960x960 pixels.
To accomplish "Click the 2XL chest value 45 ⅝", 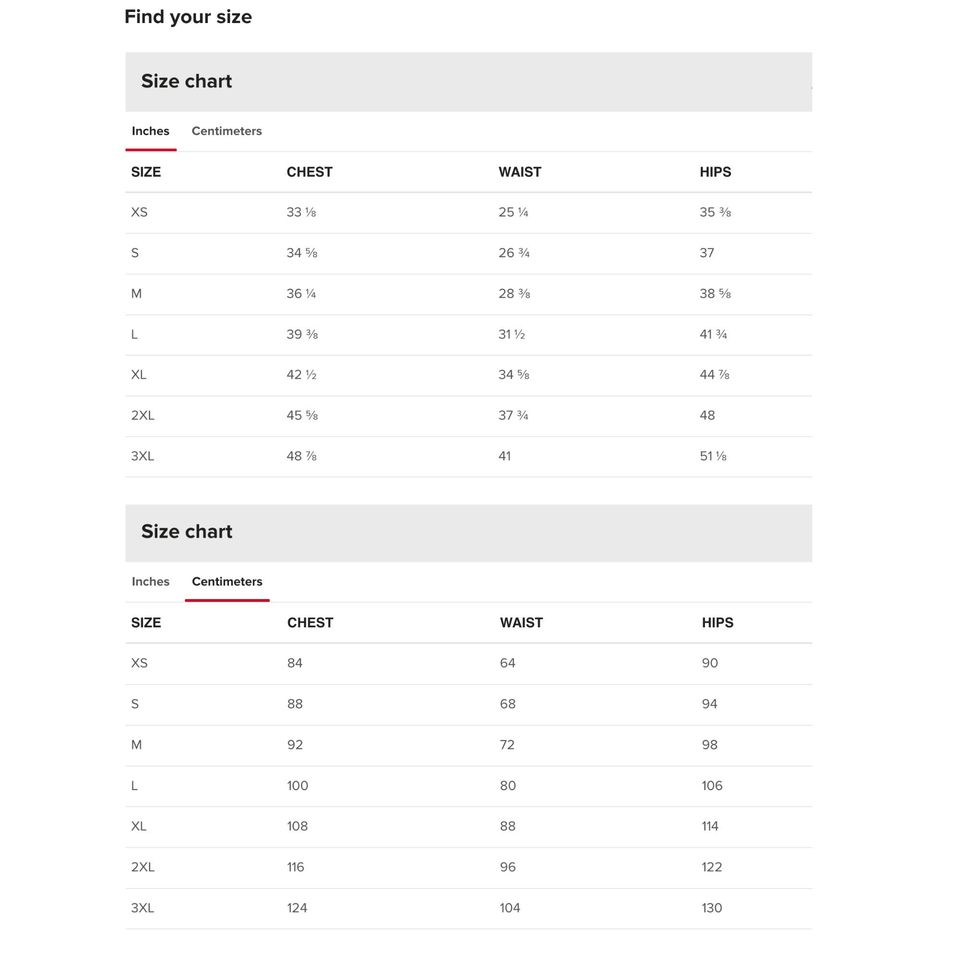I will [302, 415].
